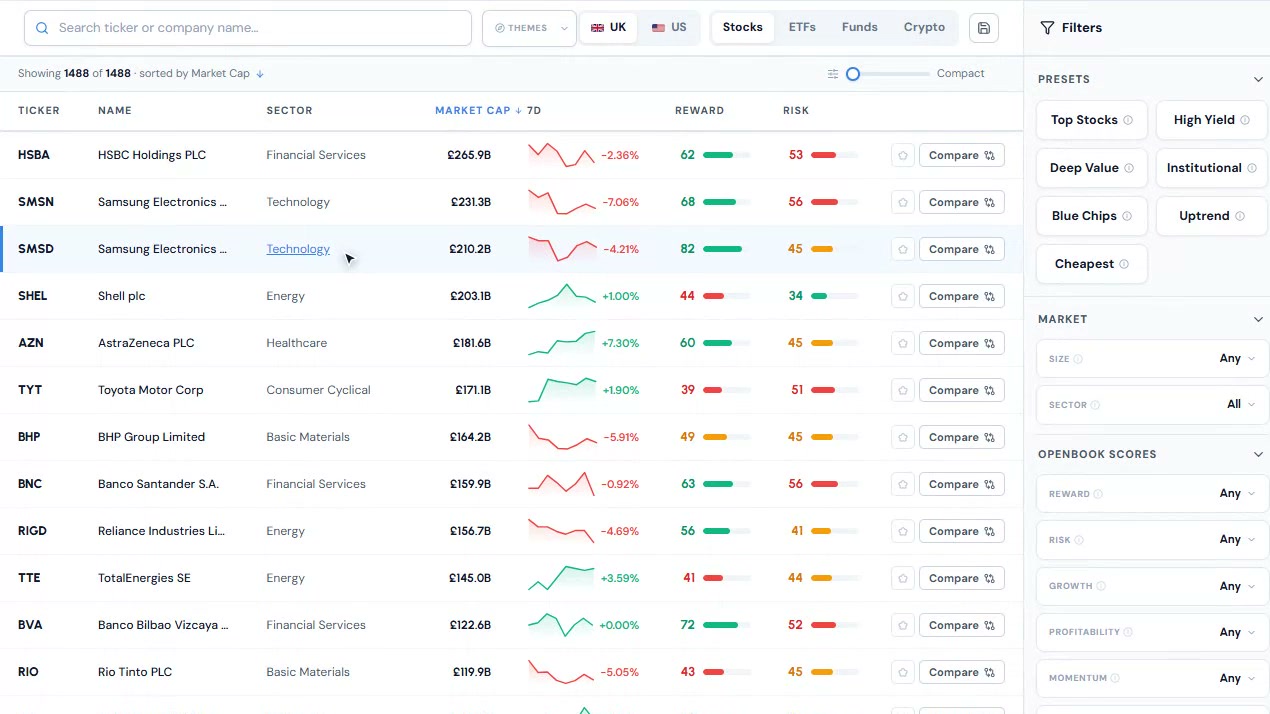Open the Risk score dropdown
The image size is (1270, 714).
point(1152,540)
